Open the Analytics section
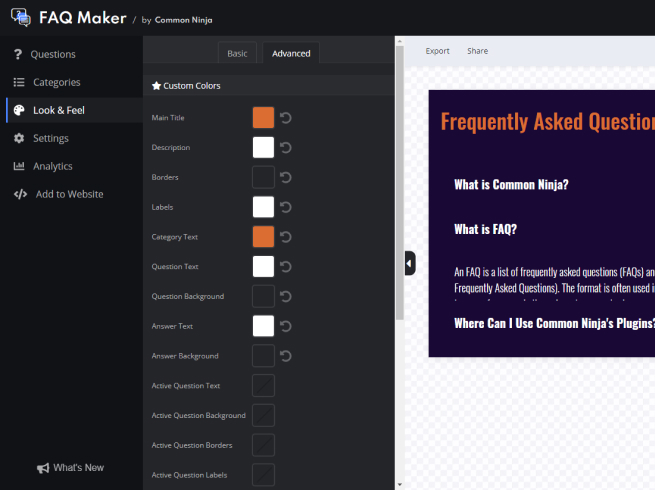655x490 pixels. (x=53, y=166)
